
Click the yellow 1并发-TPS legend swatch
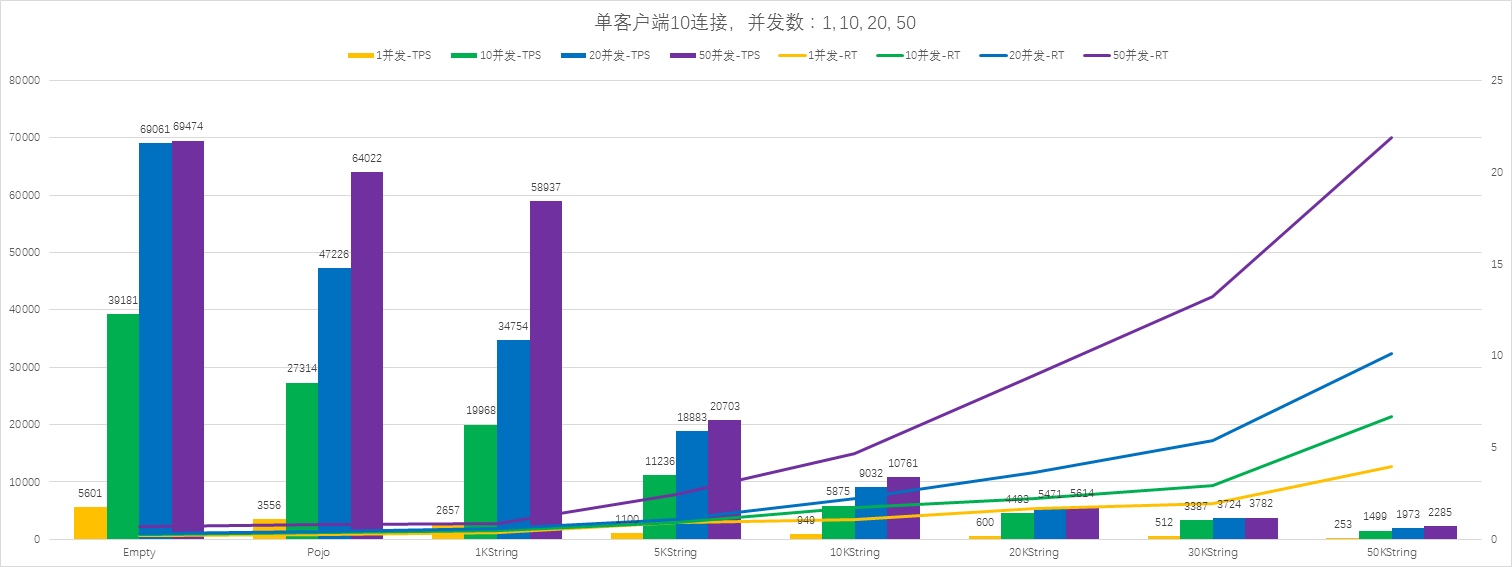coord(361,56)
